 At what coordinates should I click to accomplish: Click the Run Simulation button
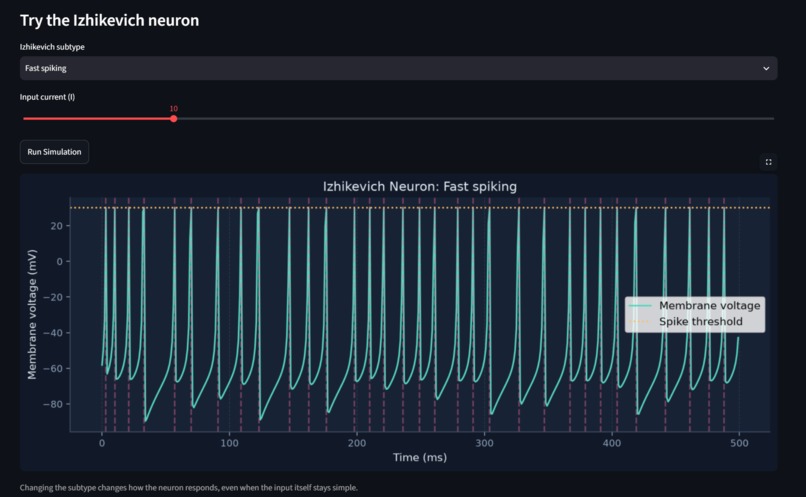[x=54, y=152]
